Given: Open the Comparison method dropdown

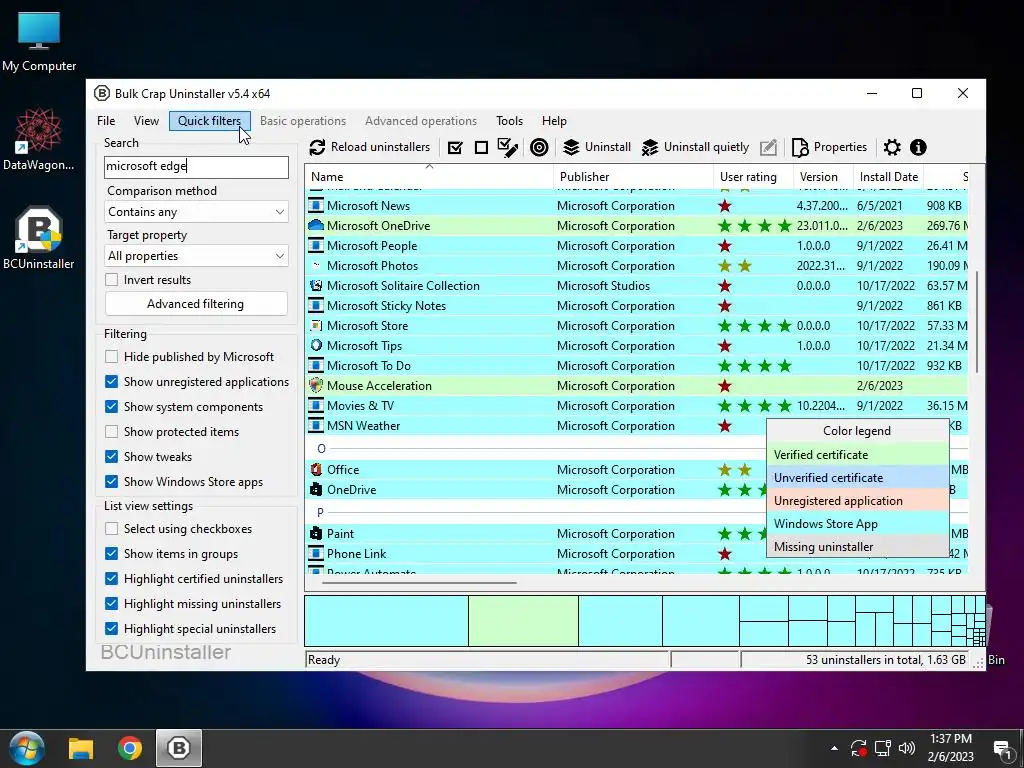Looking at the screenshot, I should click(x=196, y=212).
